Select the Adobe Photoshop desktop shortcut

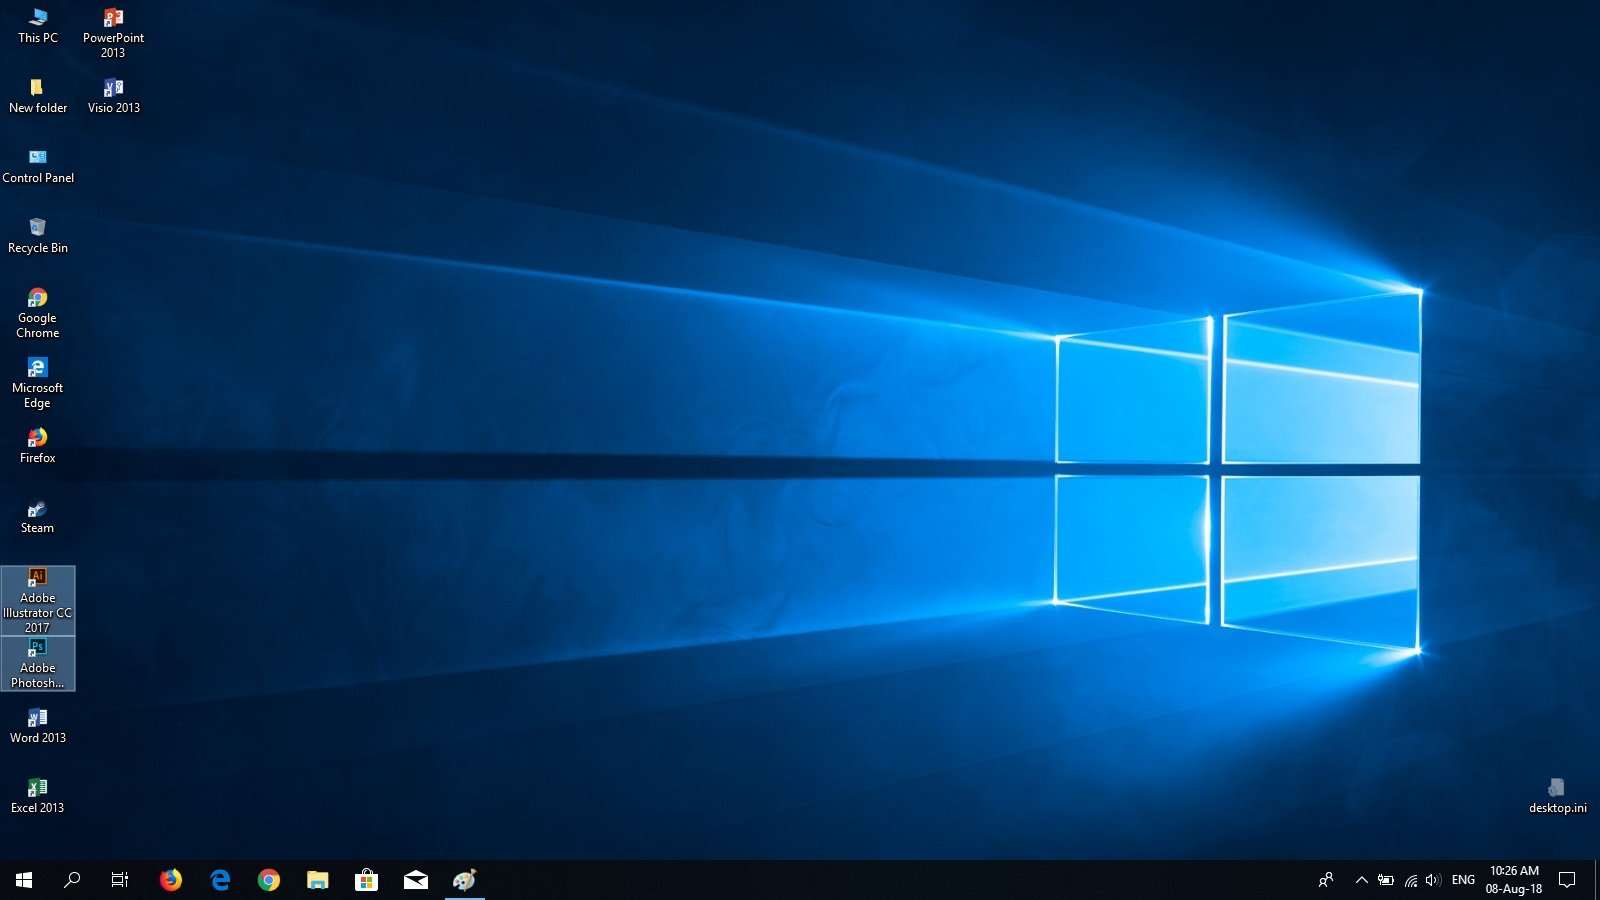(x=38, y=663)
